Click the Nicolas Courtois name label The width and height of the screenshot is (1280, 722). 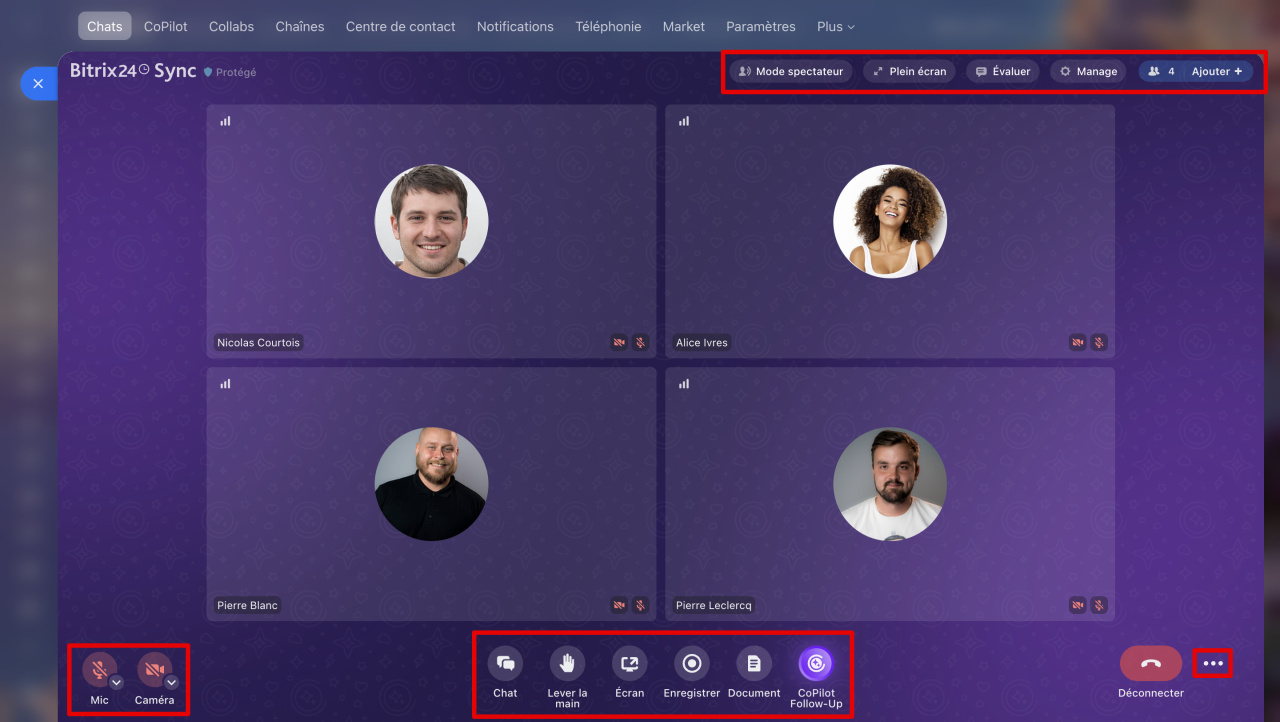[x=258, y=342]
